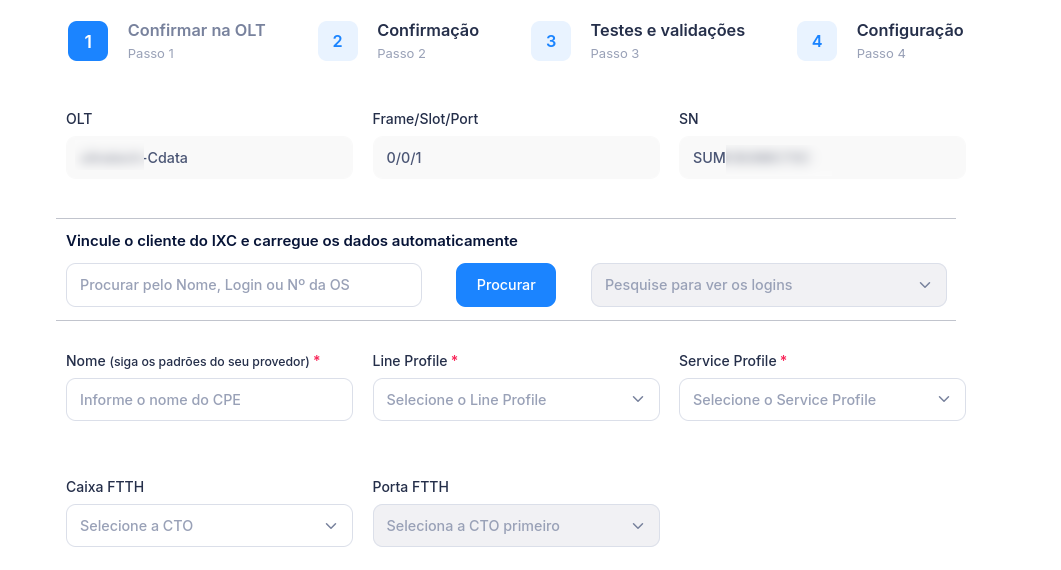Click the Service Profile chevron arrow
The height and width of the screenshot is (570, 1061).
(944, 399)
